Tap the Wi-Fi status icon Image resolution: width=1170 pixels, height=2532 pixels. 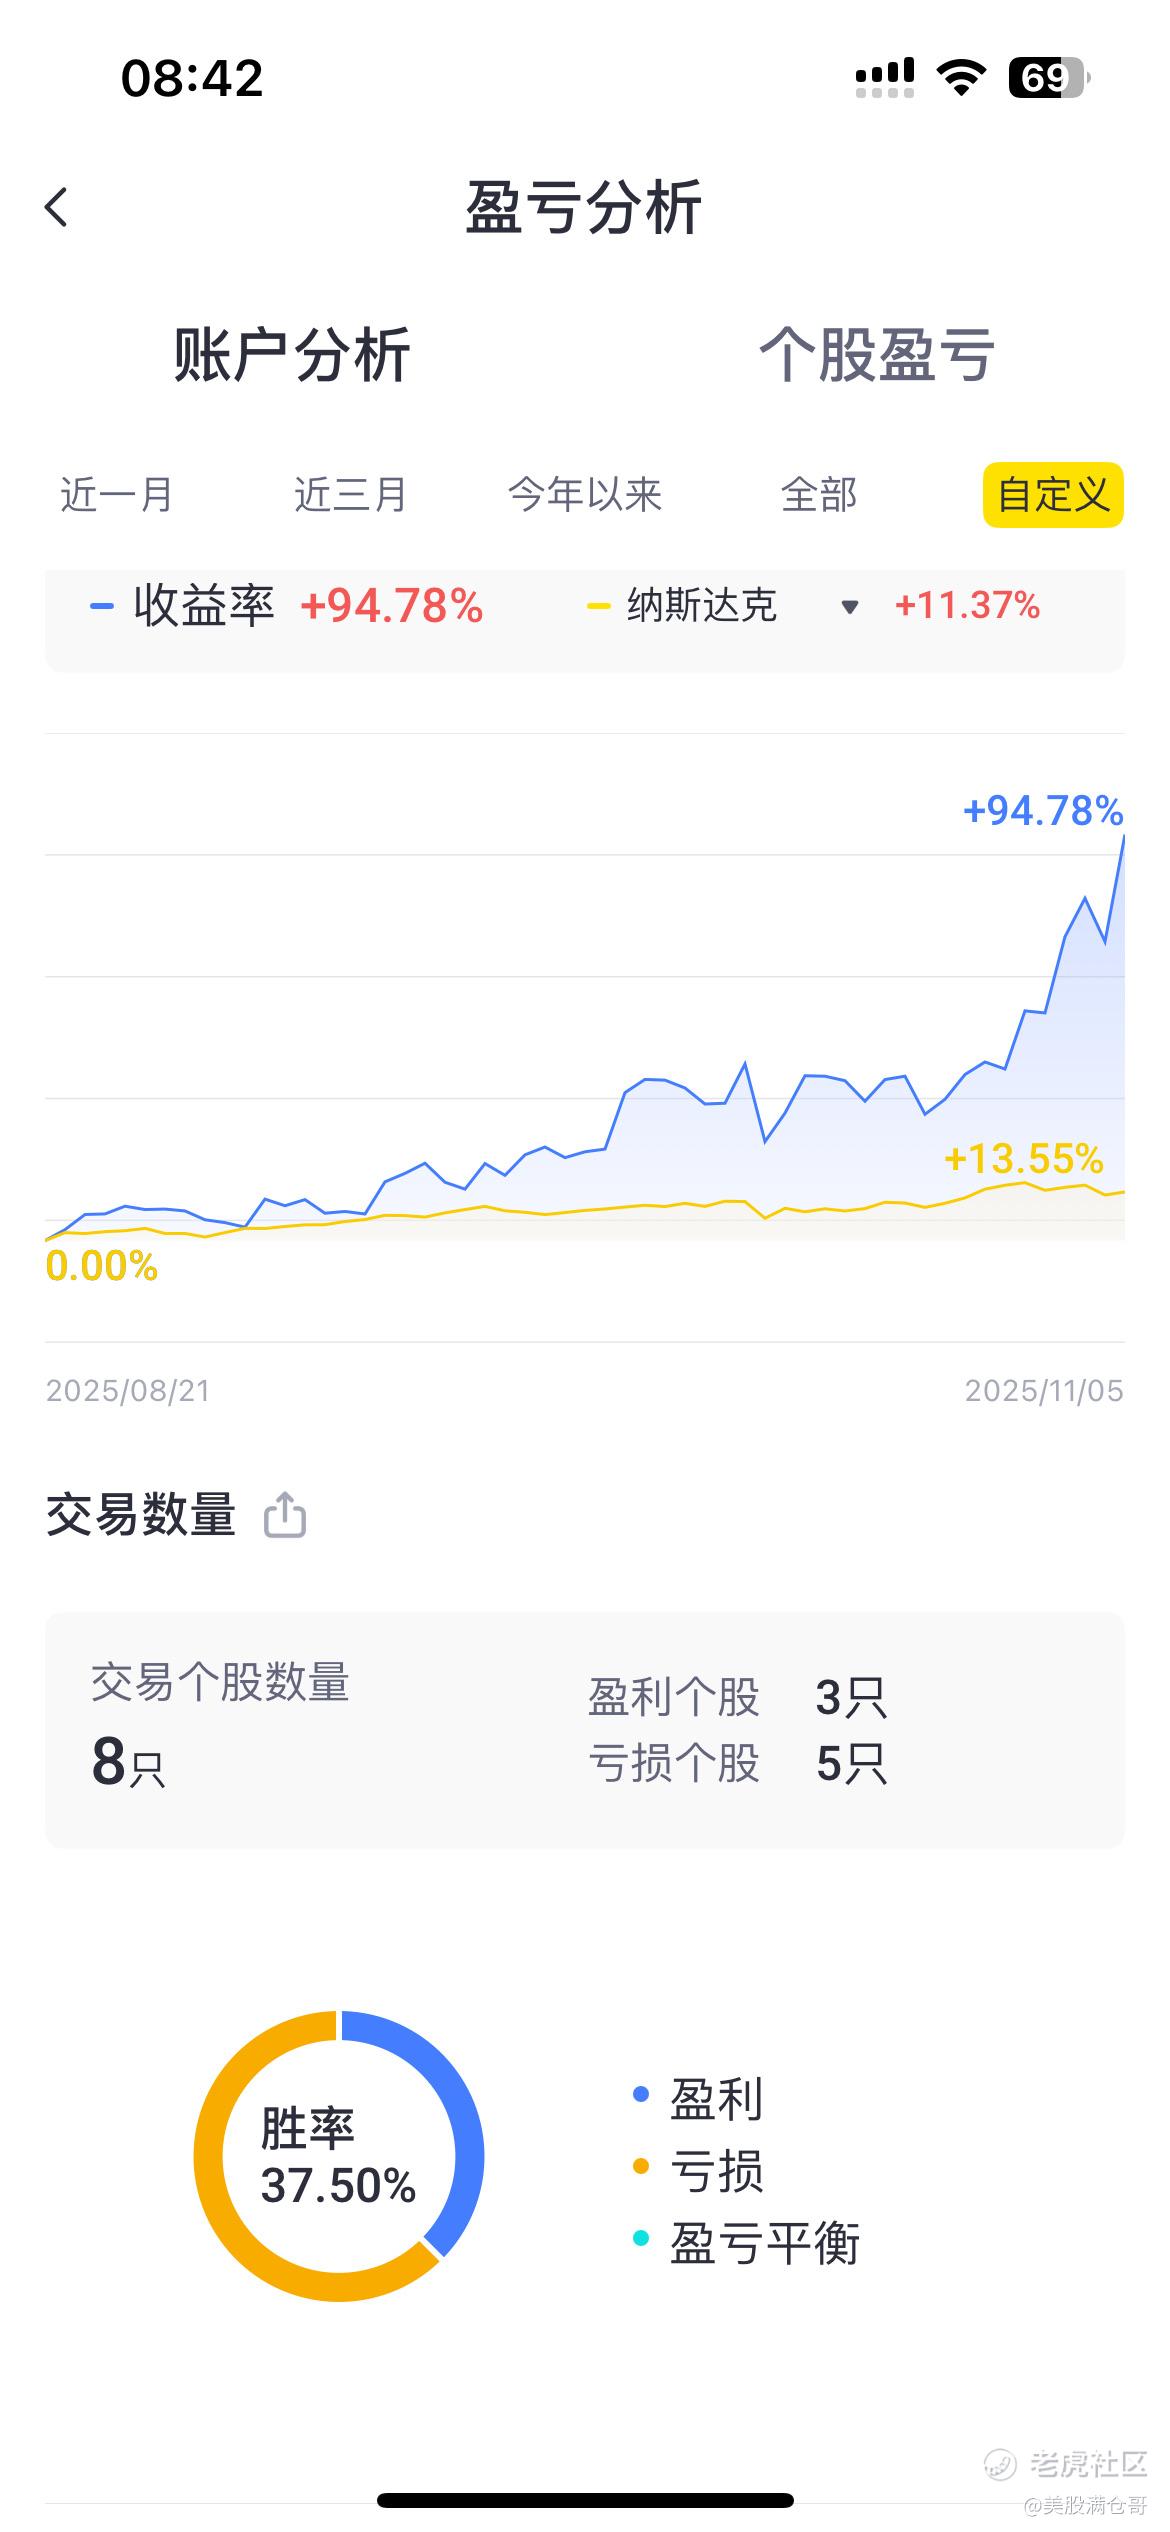click(x=961, y=77)
